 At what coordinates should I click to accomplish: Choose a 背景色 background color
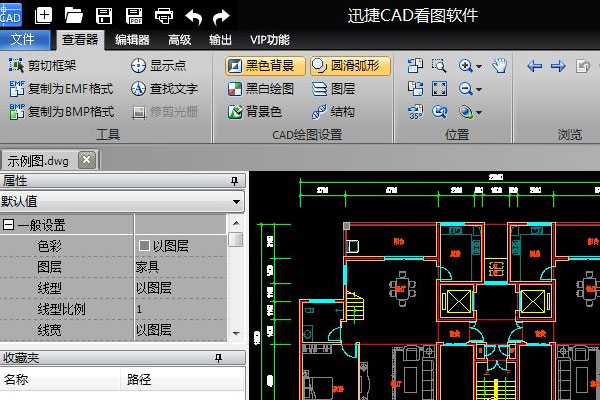(255, 112)
